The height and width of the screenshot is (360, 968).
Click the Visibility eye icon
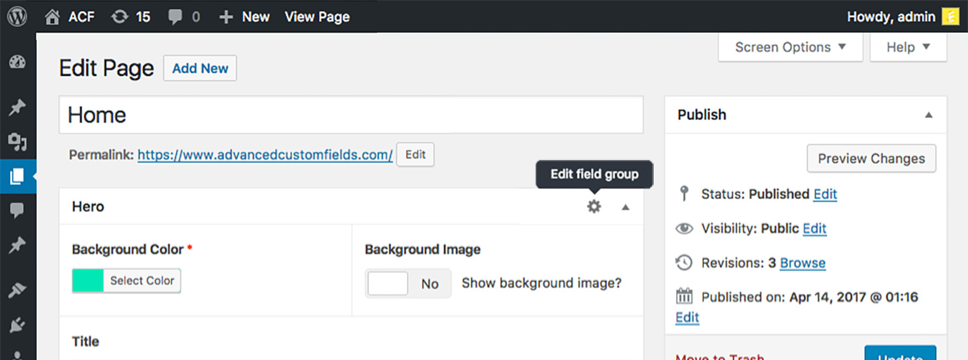pos(683,228)
